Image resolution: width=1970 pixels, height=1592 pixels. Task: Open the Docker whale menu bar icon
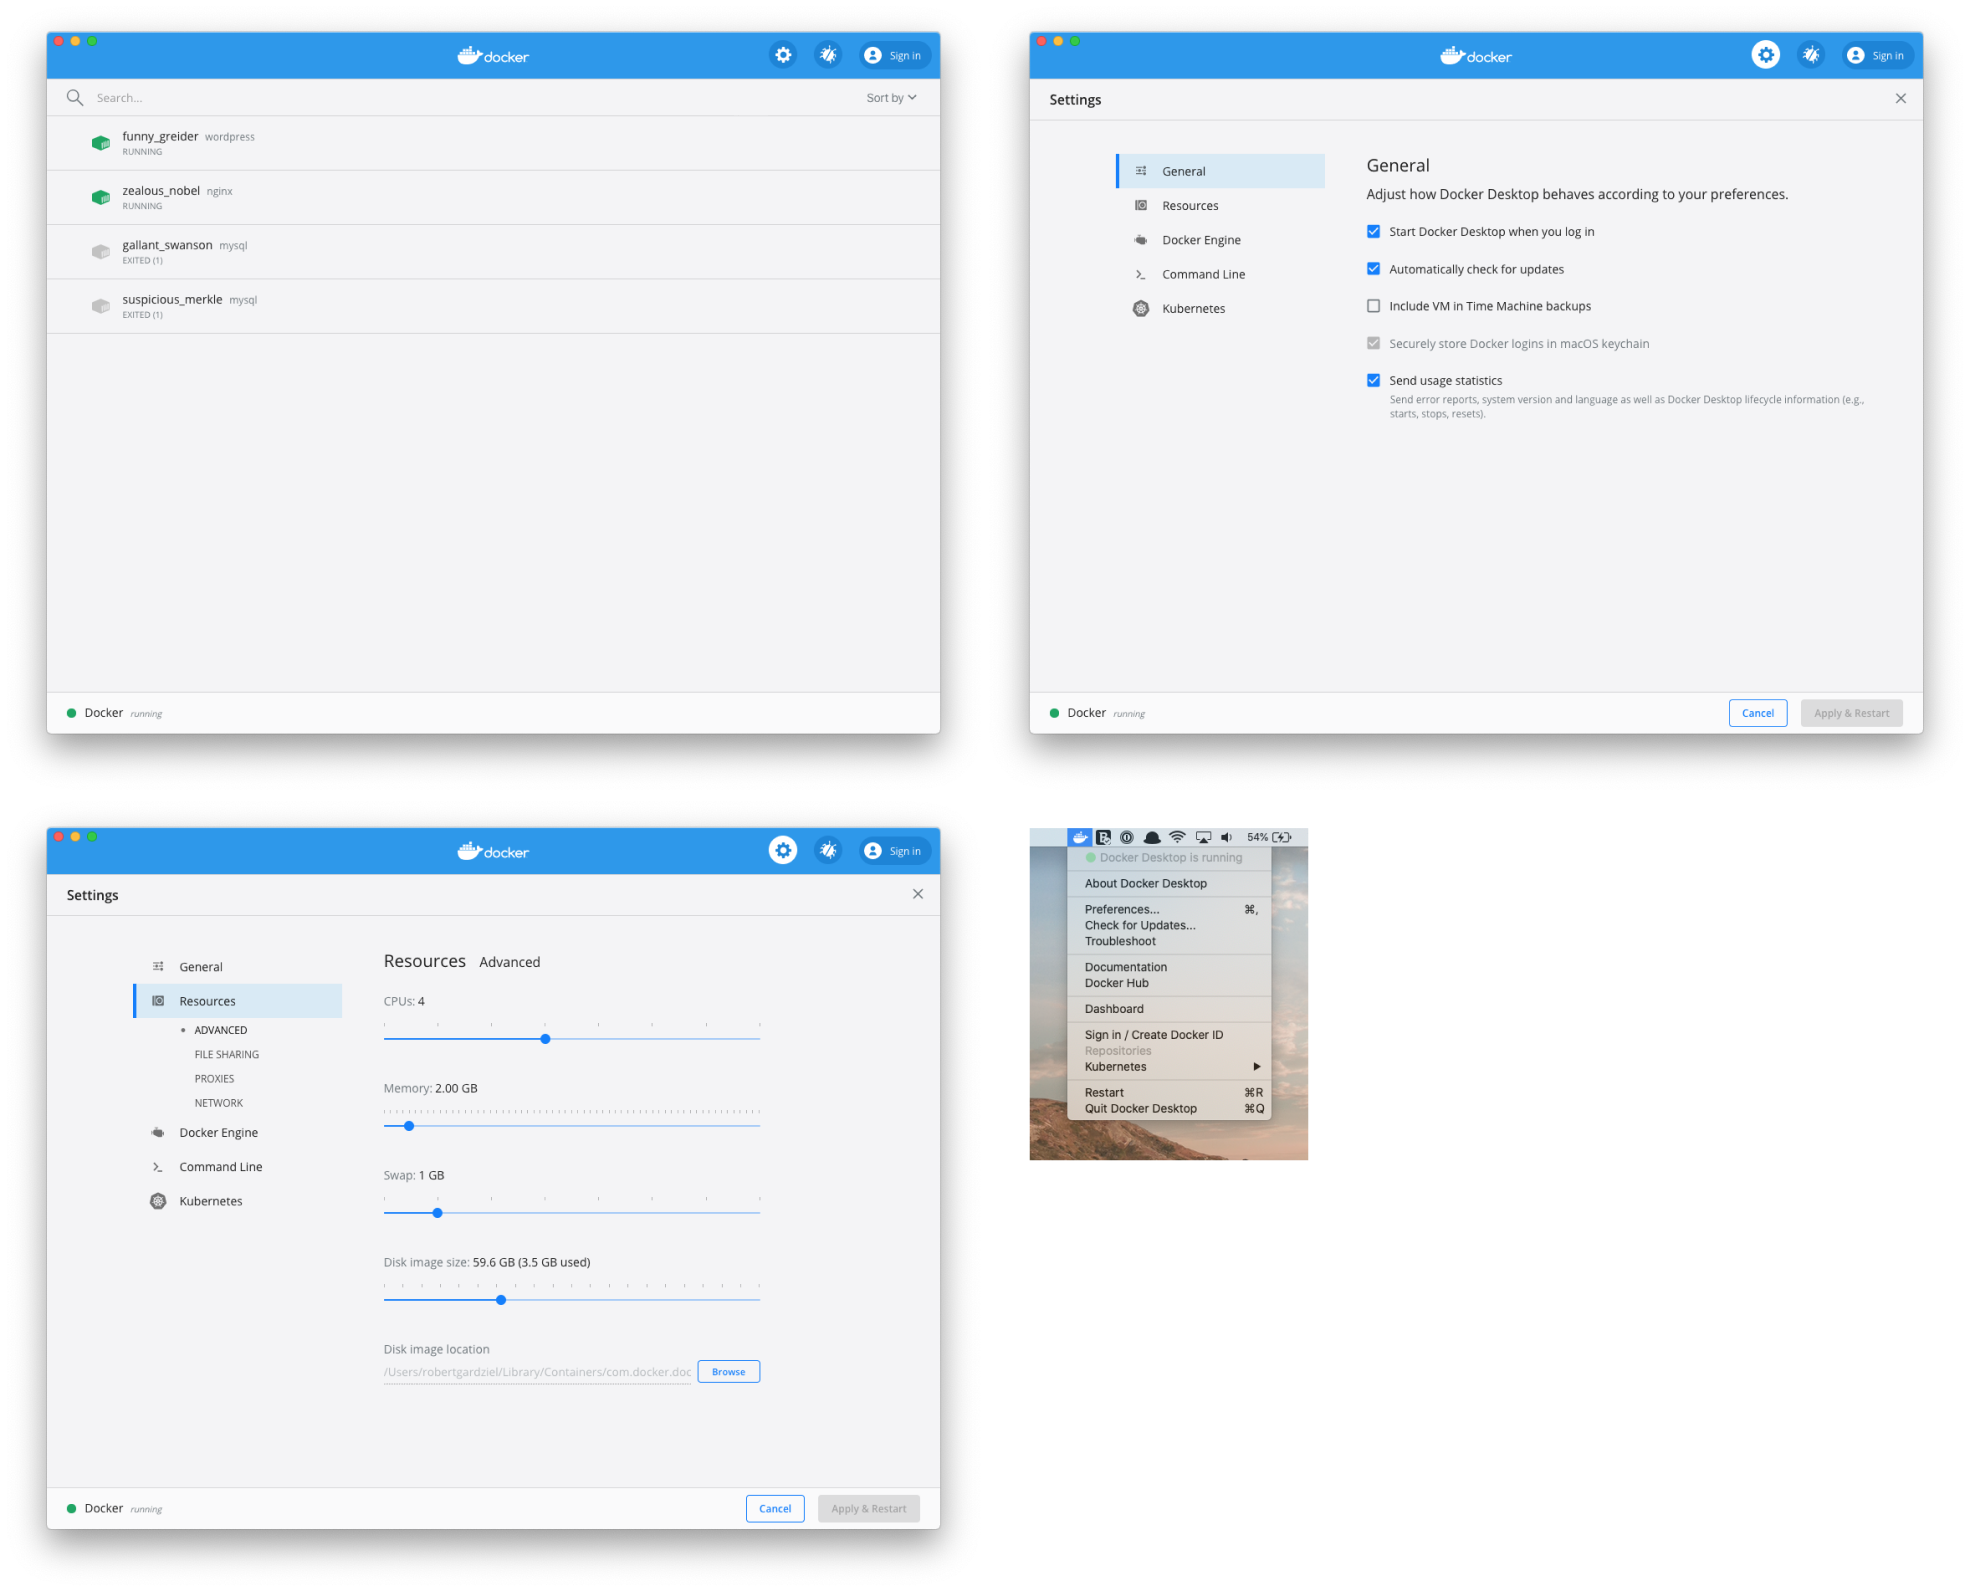pyautogui.click(x=1079, y=836)
